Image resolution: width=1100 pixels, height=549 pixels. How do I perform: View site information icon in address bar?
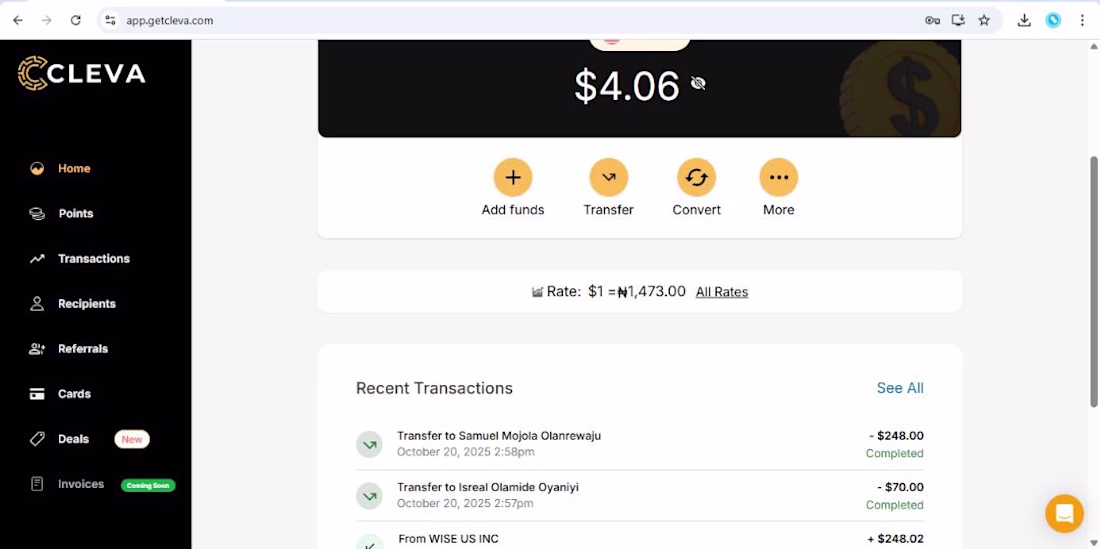110,20
